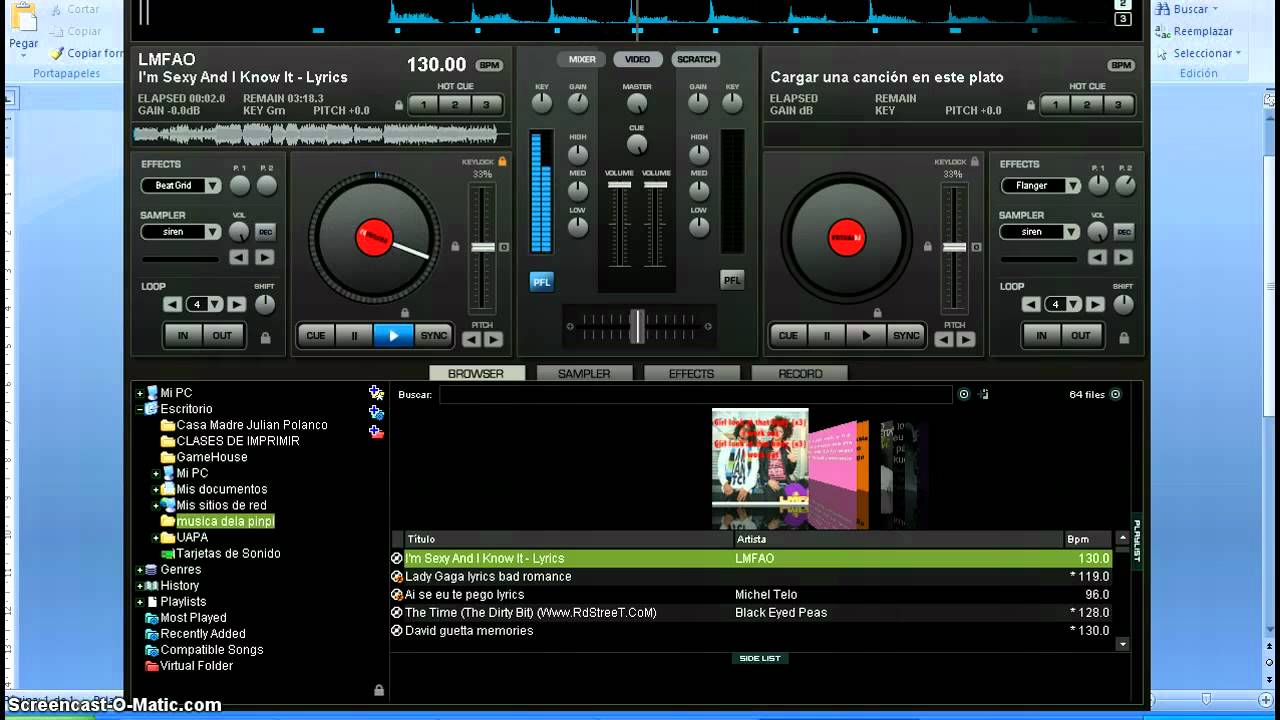Open the RECORD browser tab
Viewport: 1280px width, 720px height.
click(800, 374)
